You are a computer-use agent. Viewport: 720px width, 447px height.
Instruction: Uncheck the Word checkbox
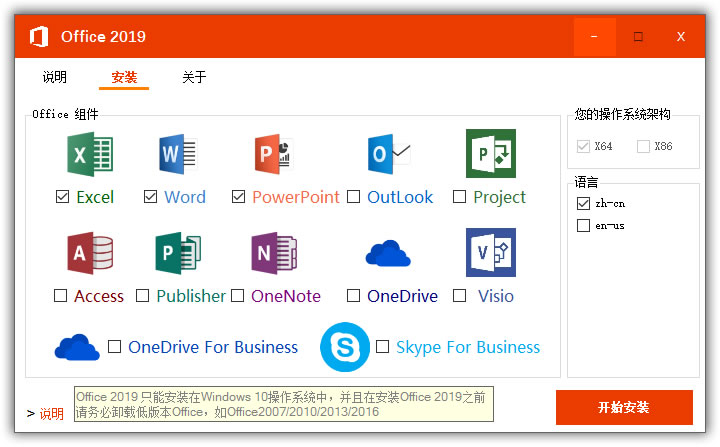(150, 197)
